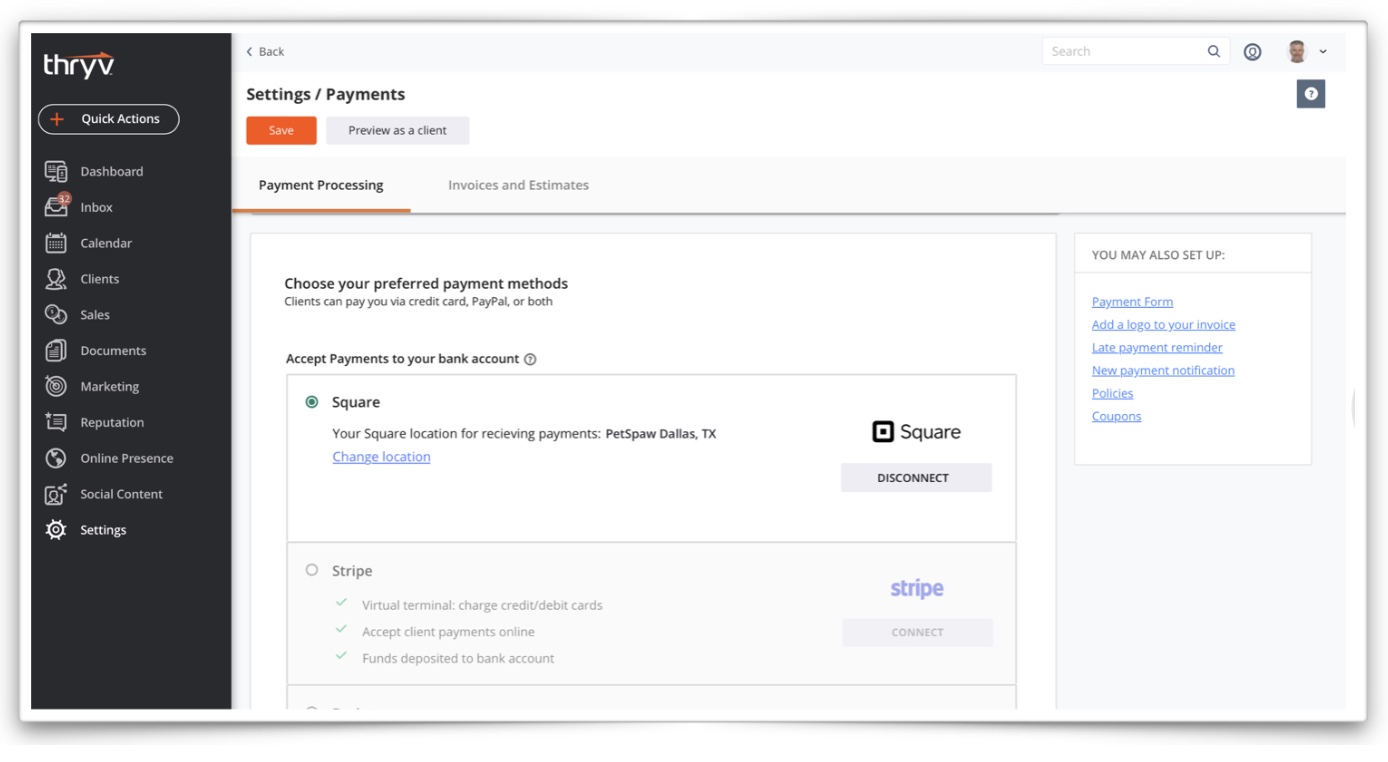1388x762 pixels.
Task: Open the Payment Form link
Action: click(1132, 302)
